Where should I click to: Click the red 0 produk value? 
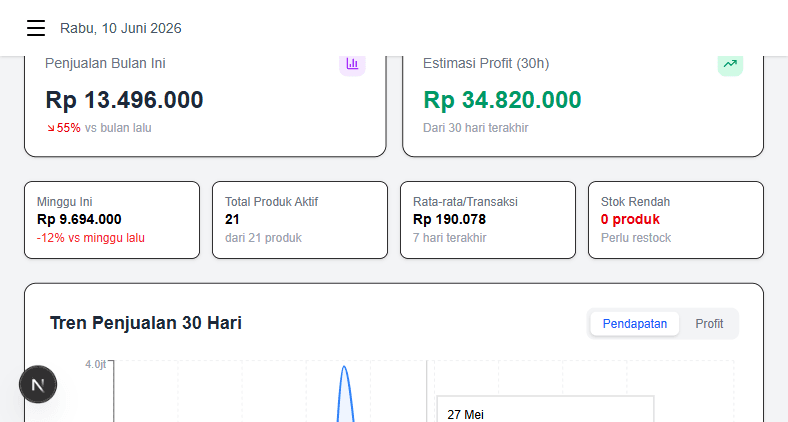click(630, 220)
